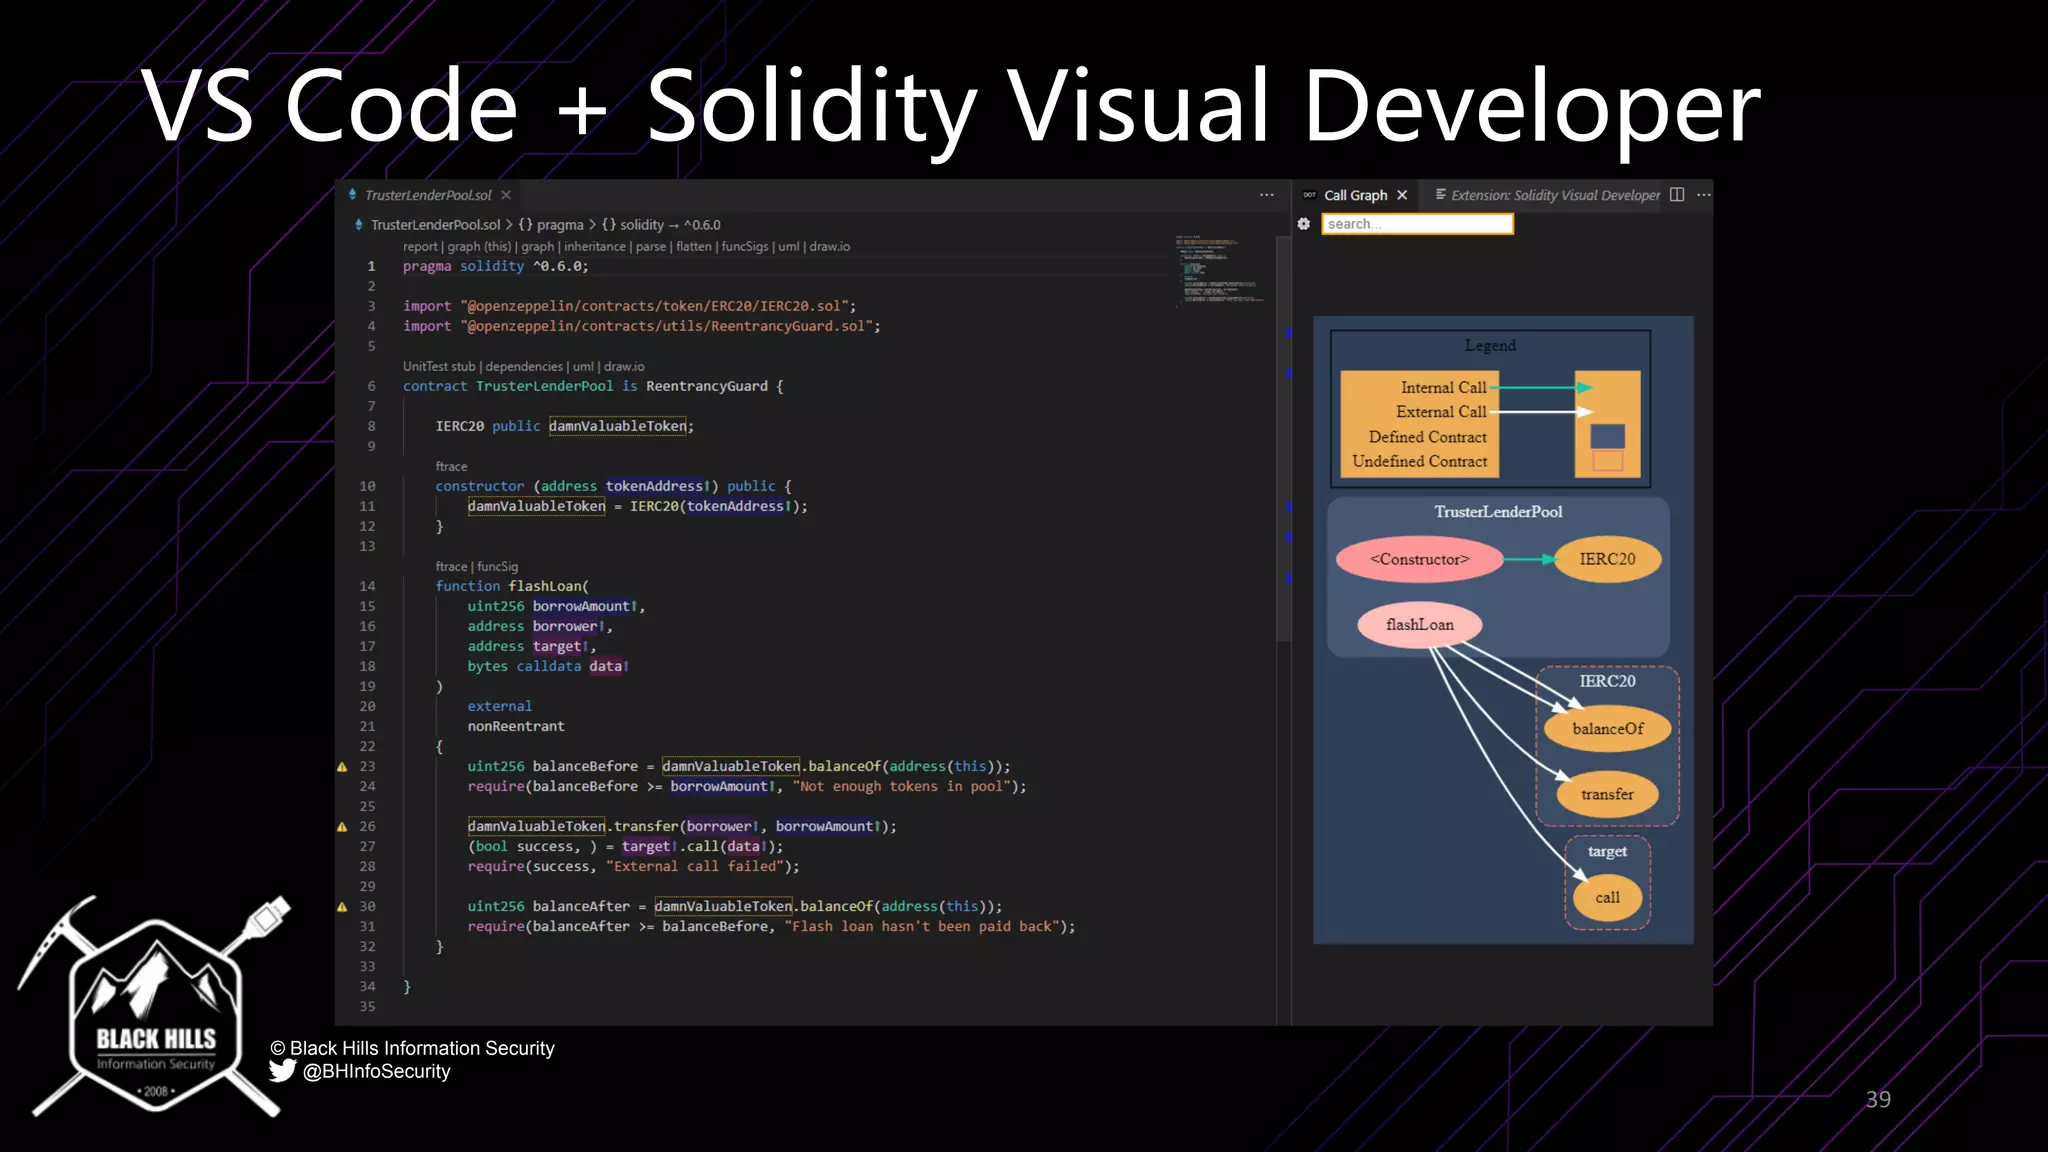Screen dimensions: 2048x1152
Task: Click the Call Graph settings gear icon
Action: pyautogui.click(x=1304, y=224)
